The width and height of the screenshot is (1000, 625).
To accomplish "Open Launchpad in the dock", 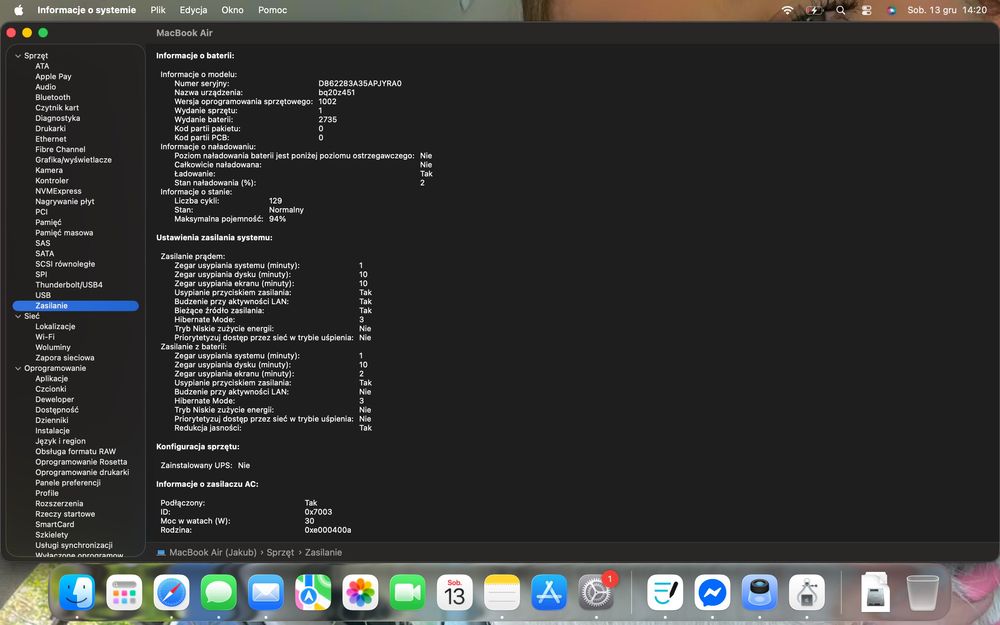I will point(124,592).
